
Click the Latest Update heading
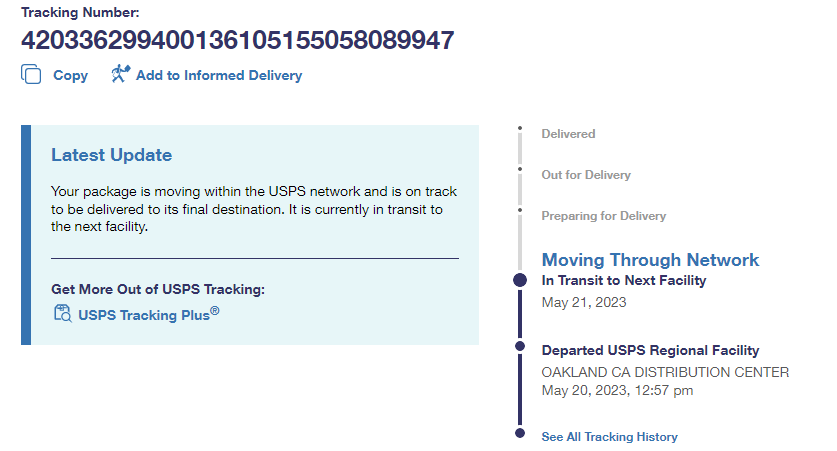click(x=111, y=155)
